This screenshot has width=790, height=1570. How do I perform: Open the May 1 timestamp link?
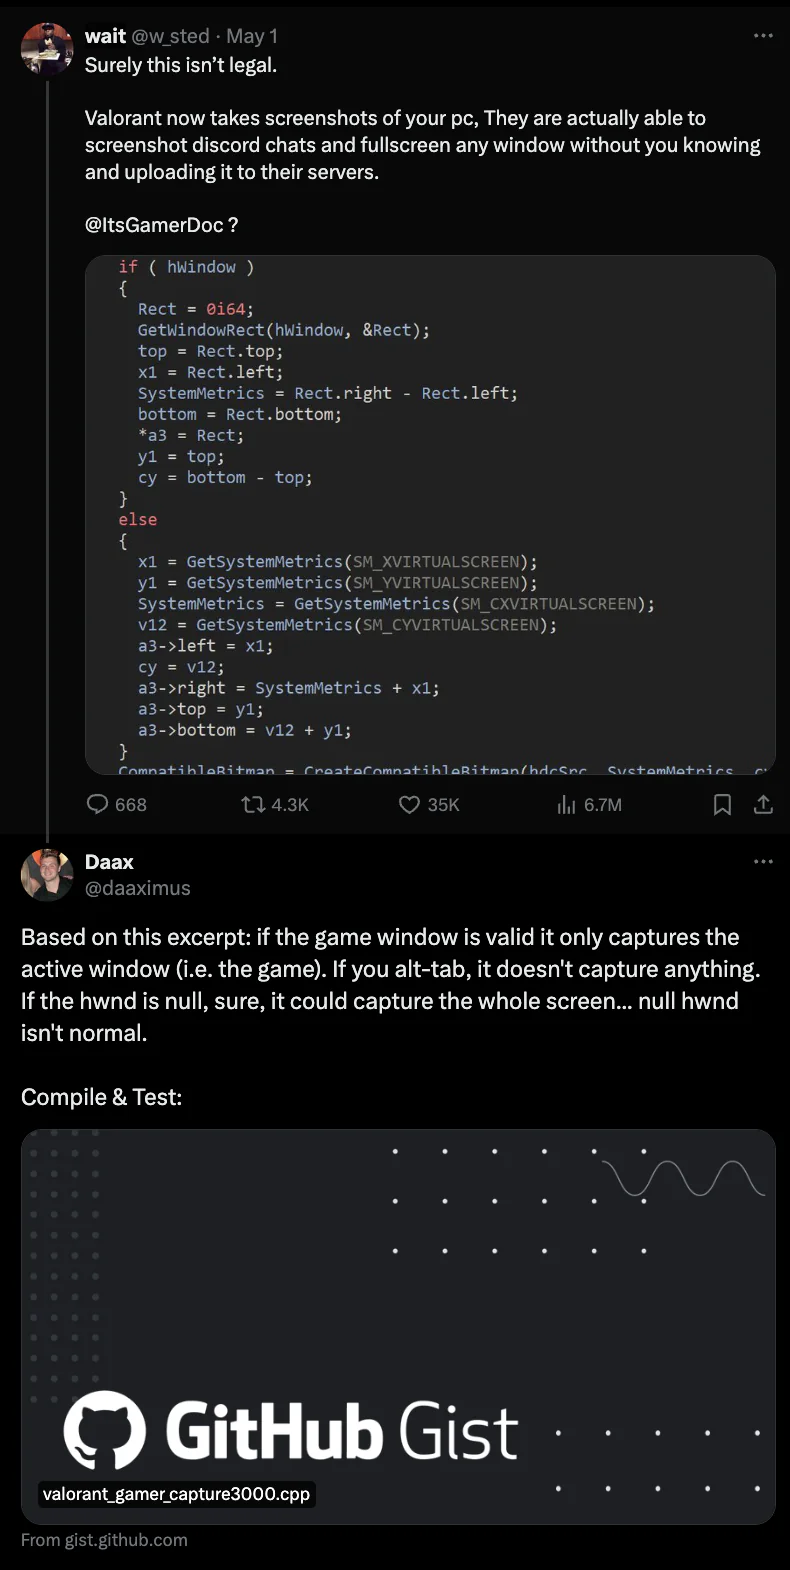pos(252,36)
